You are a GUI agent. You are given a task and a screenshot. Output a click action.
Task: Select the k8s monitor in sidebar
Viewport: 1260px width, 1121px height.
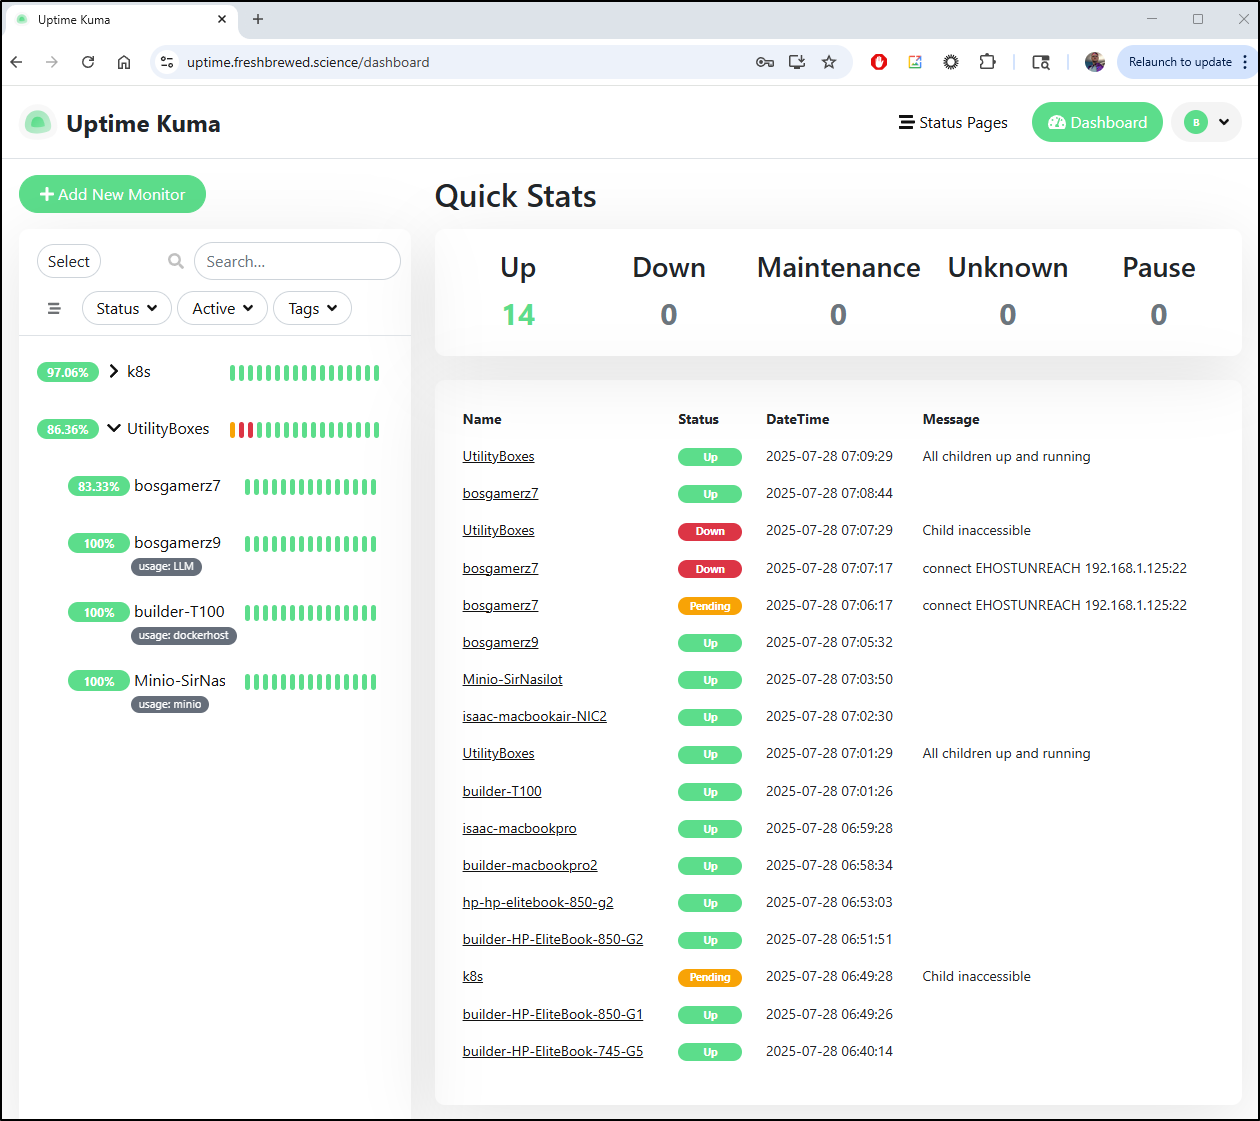139,371
